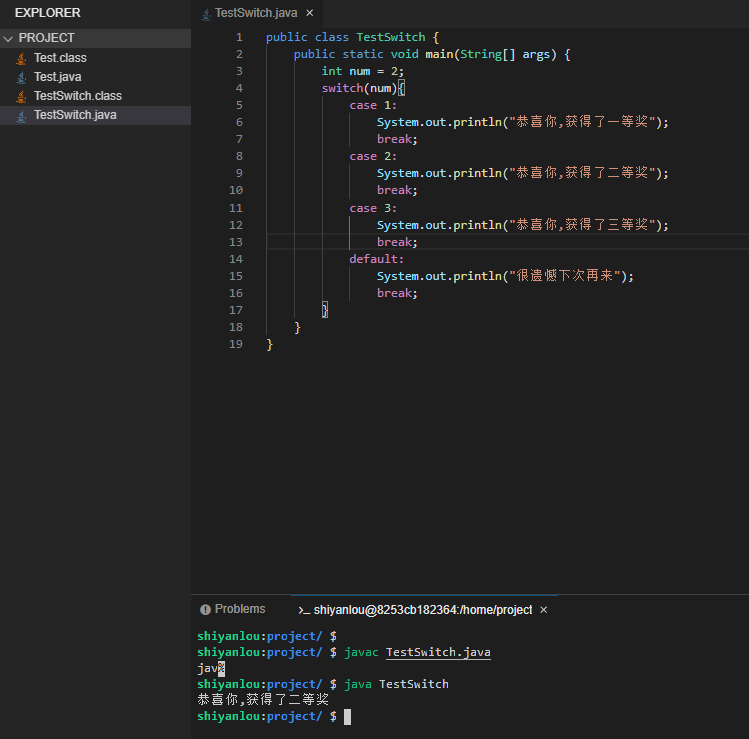Click the 'case 2:' label
The height and width of the screenshot is (739, 749).
click(x=373, y=156)
